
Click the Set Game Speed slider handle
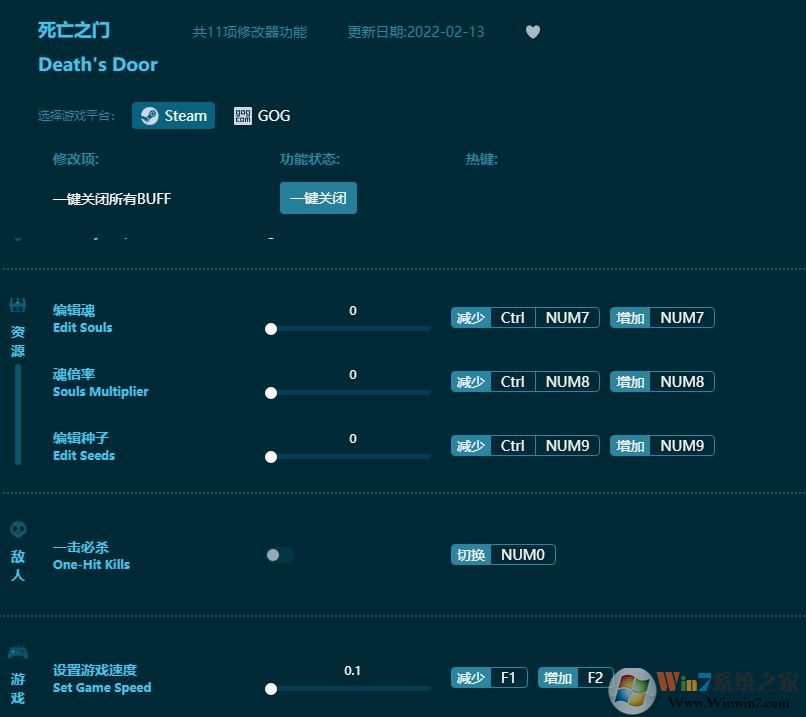271,689
